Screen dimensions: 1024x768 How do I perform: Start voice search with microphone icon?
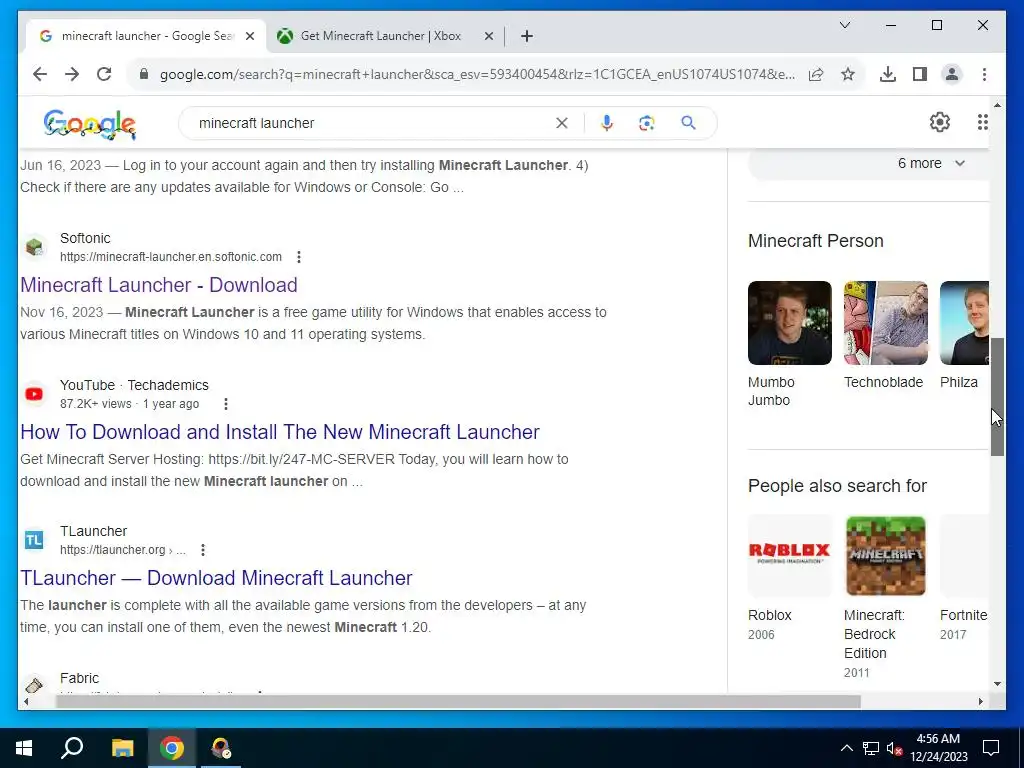coord(607,123)
